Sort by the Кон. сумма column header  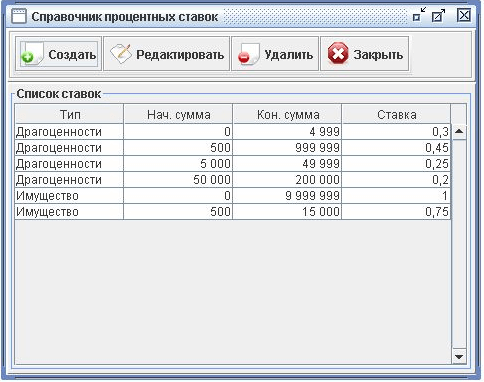click(287, 114)
